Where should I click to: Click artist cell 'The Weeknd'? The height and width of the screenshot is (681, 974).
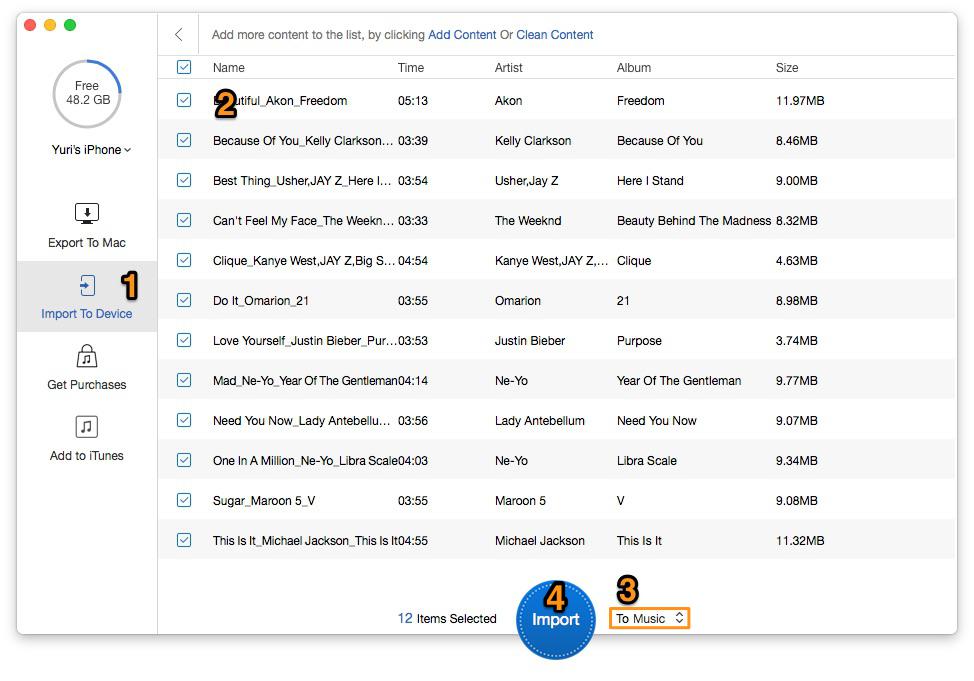click(528, 221)
